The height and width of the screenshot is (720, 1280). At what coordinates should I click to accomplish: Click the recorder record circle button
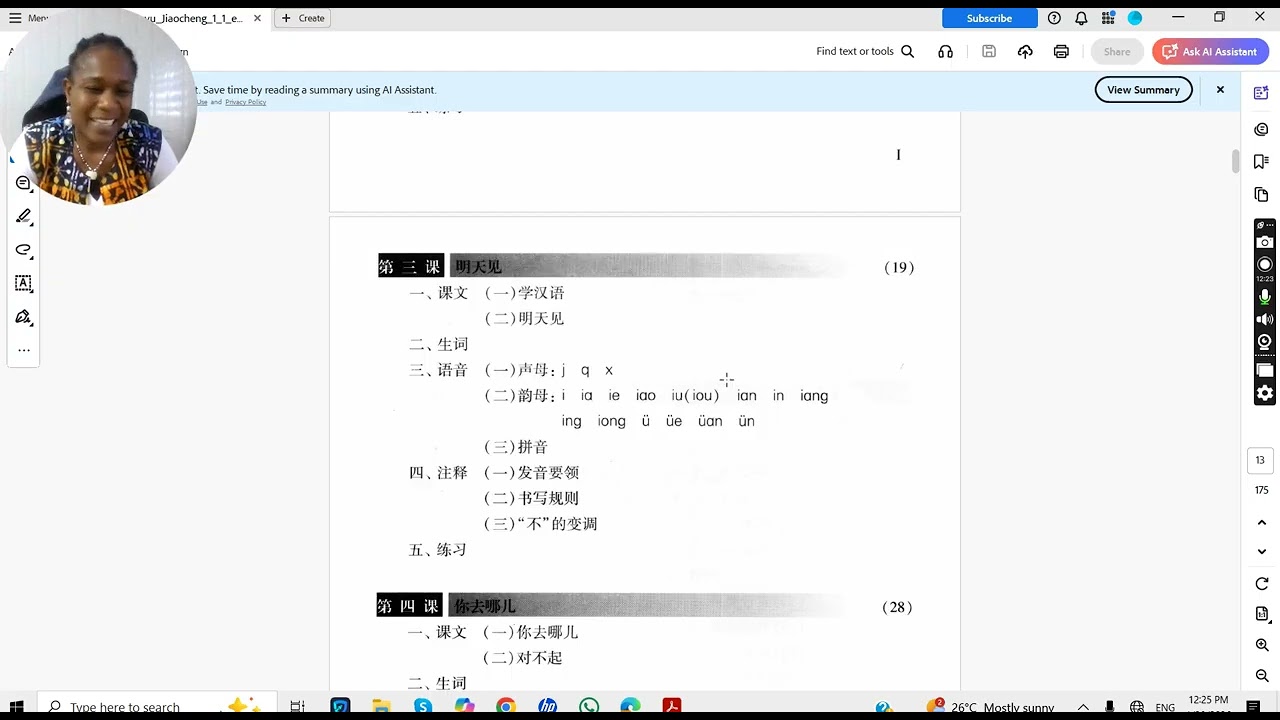(1265, 264)
